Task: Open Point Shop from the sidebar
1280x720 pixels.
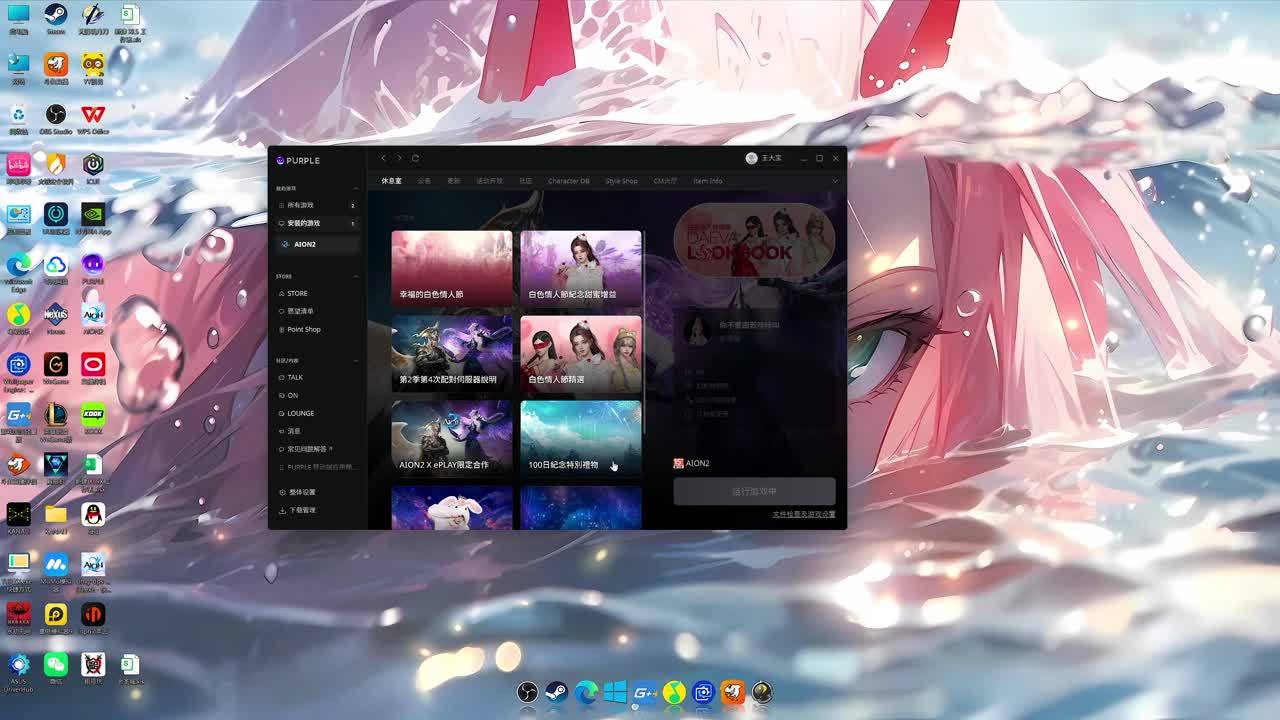Action: point(303,330)
